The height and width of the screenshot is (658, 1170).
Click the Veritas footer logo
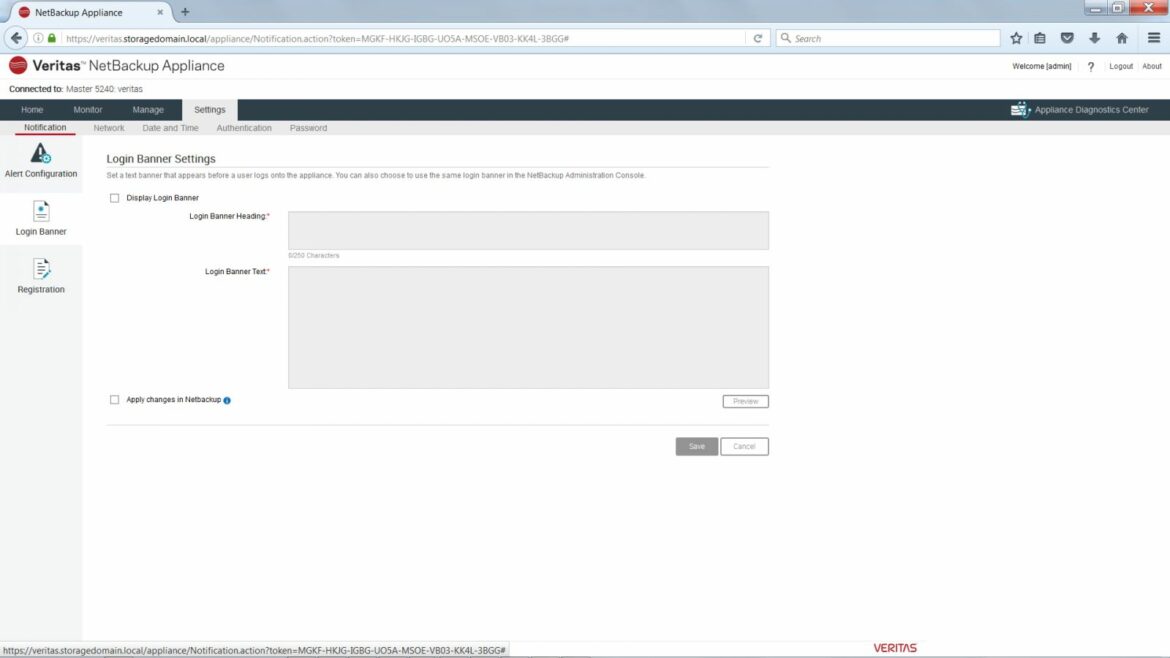click(895, 648)
